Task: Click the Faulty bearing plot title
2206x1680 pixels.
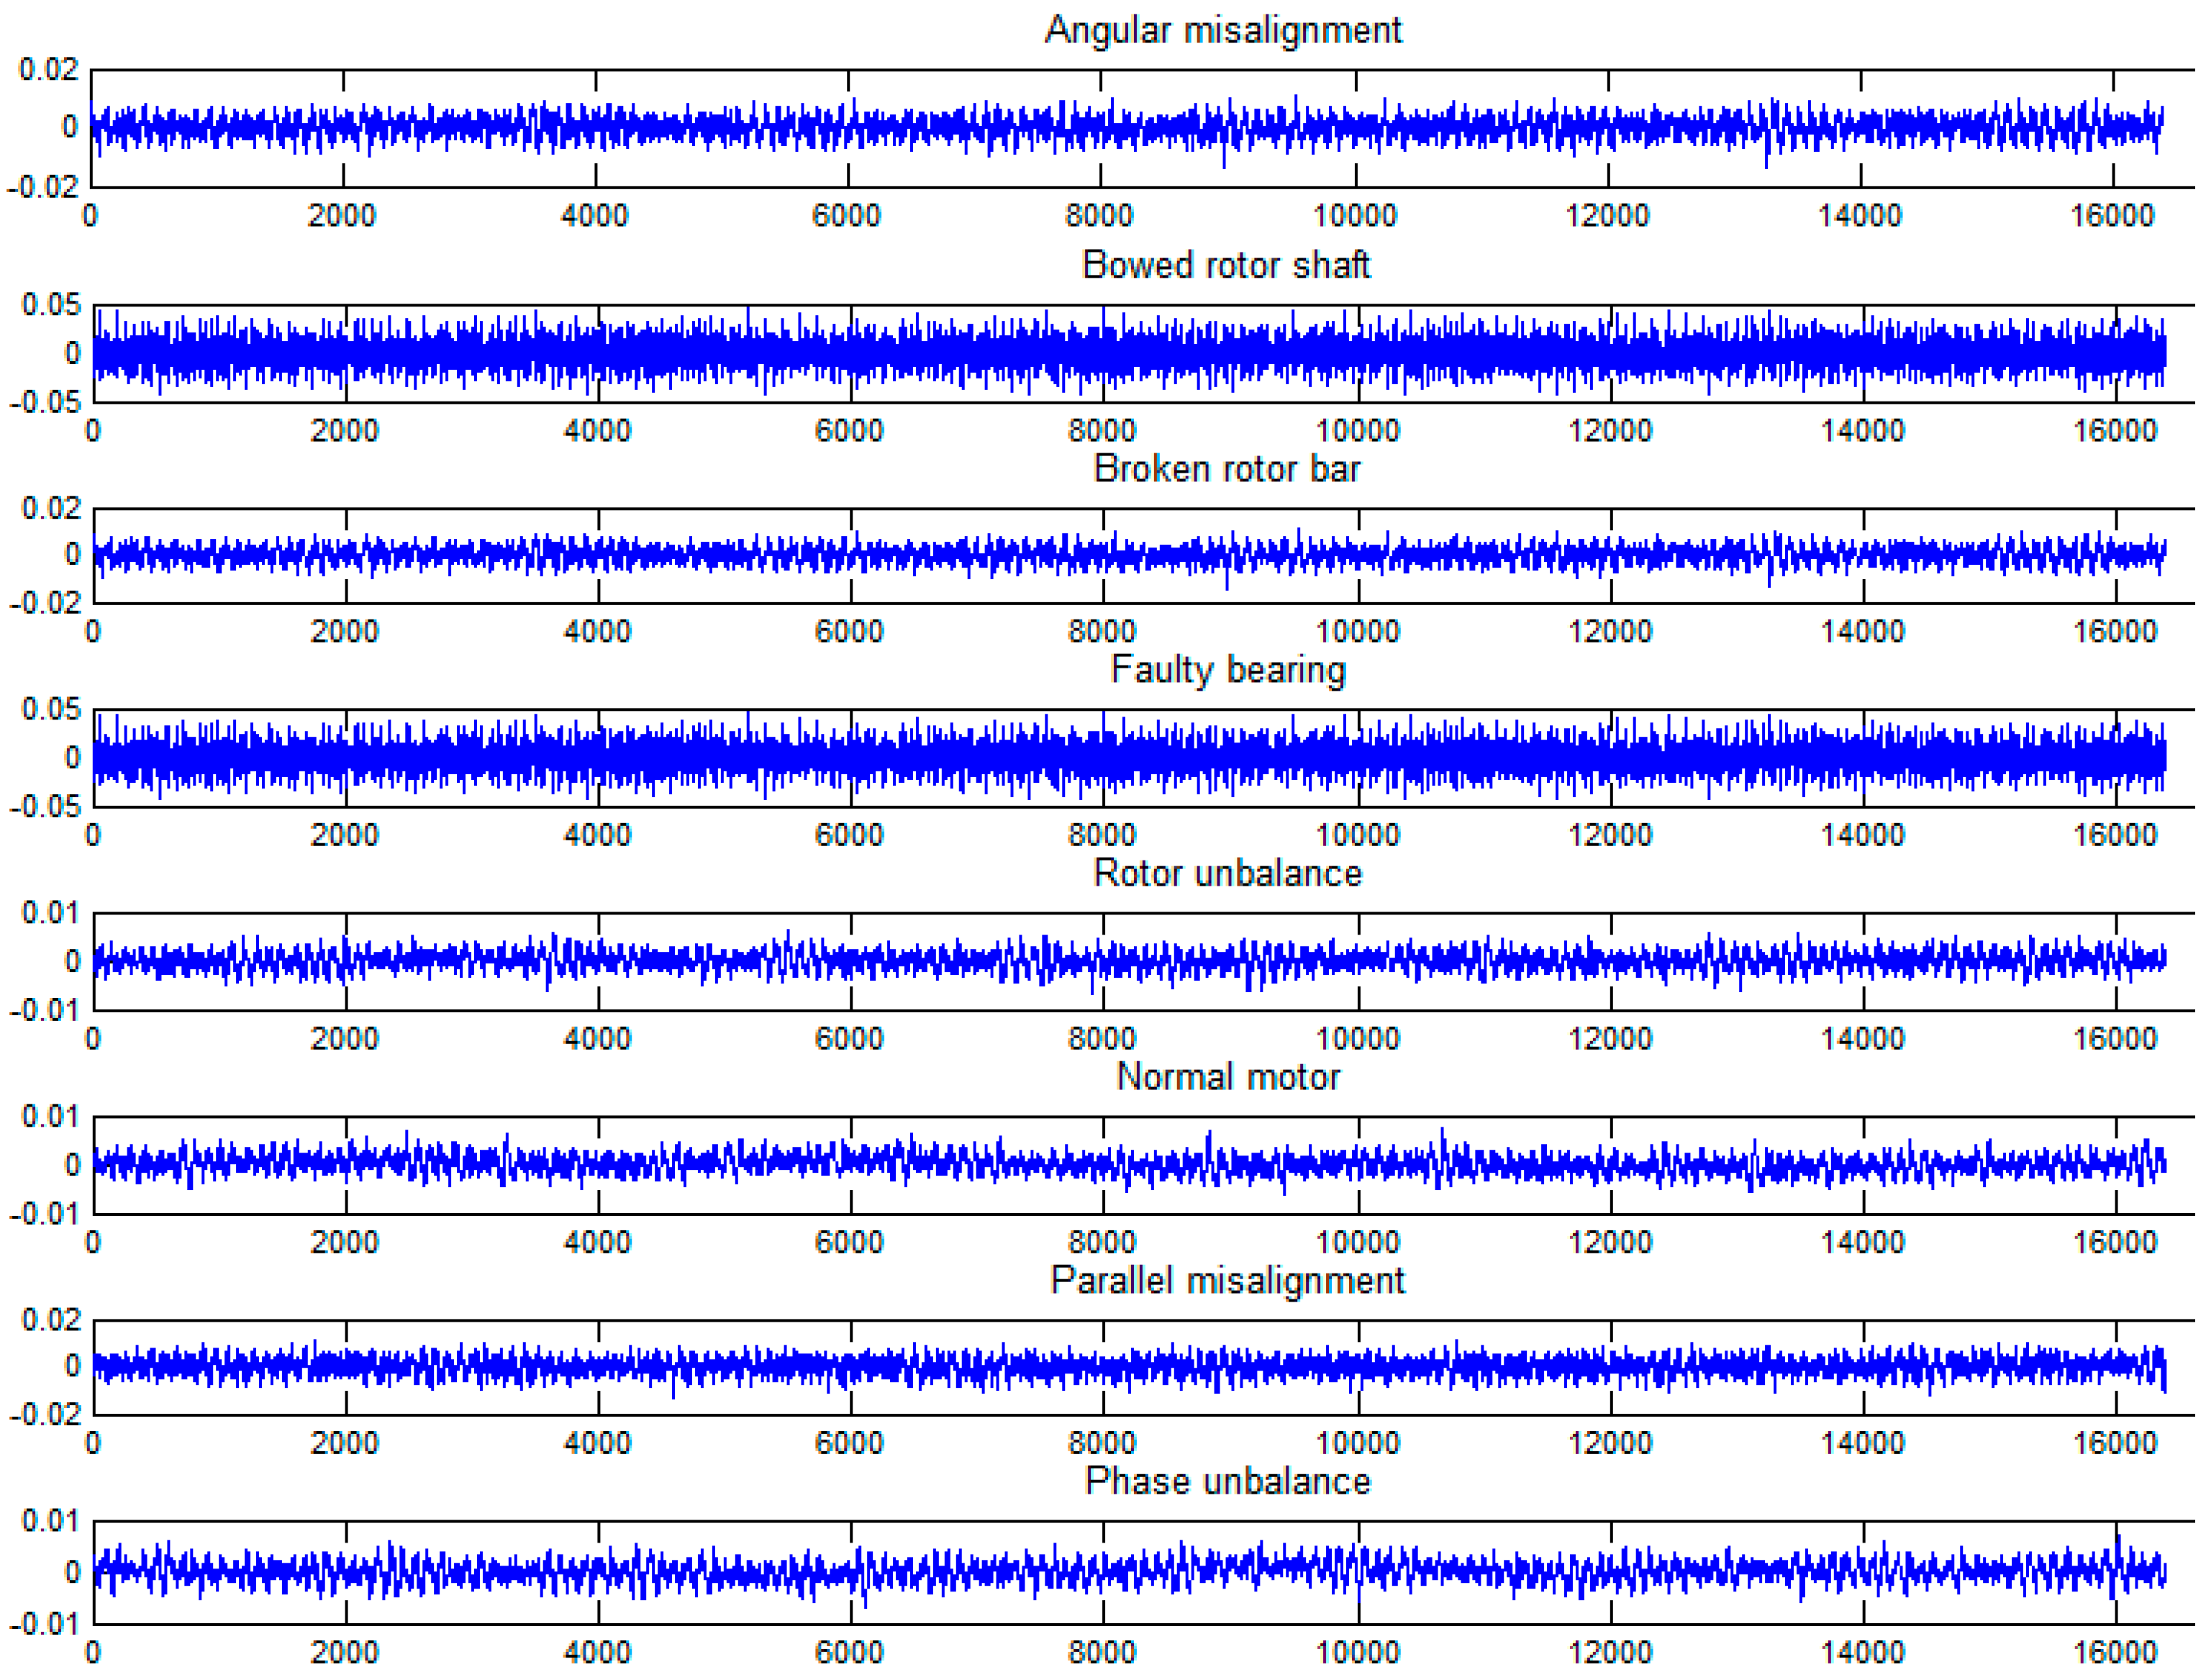Action: click(x=1227, y=669)
